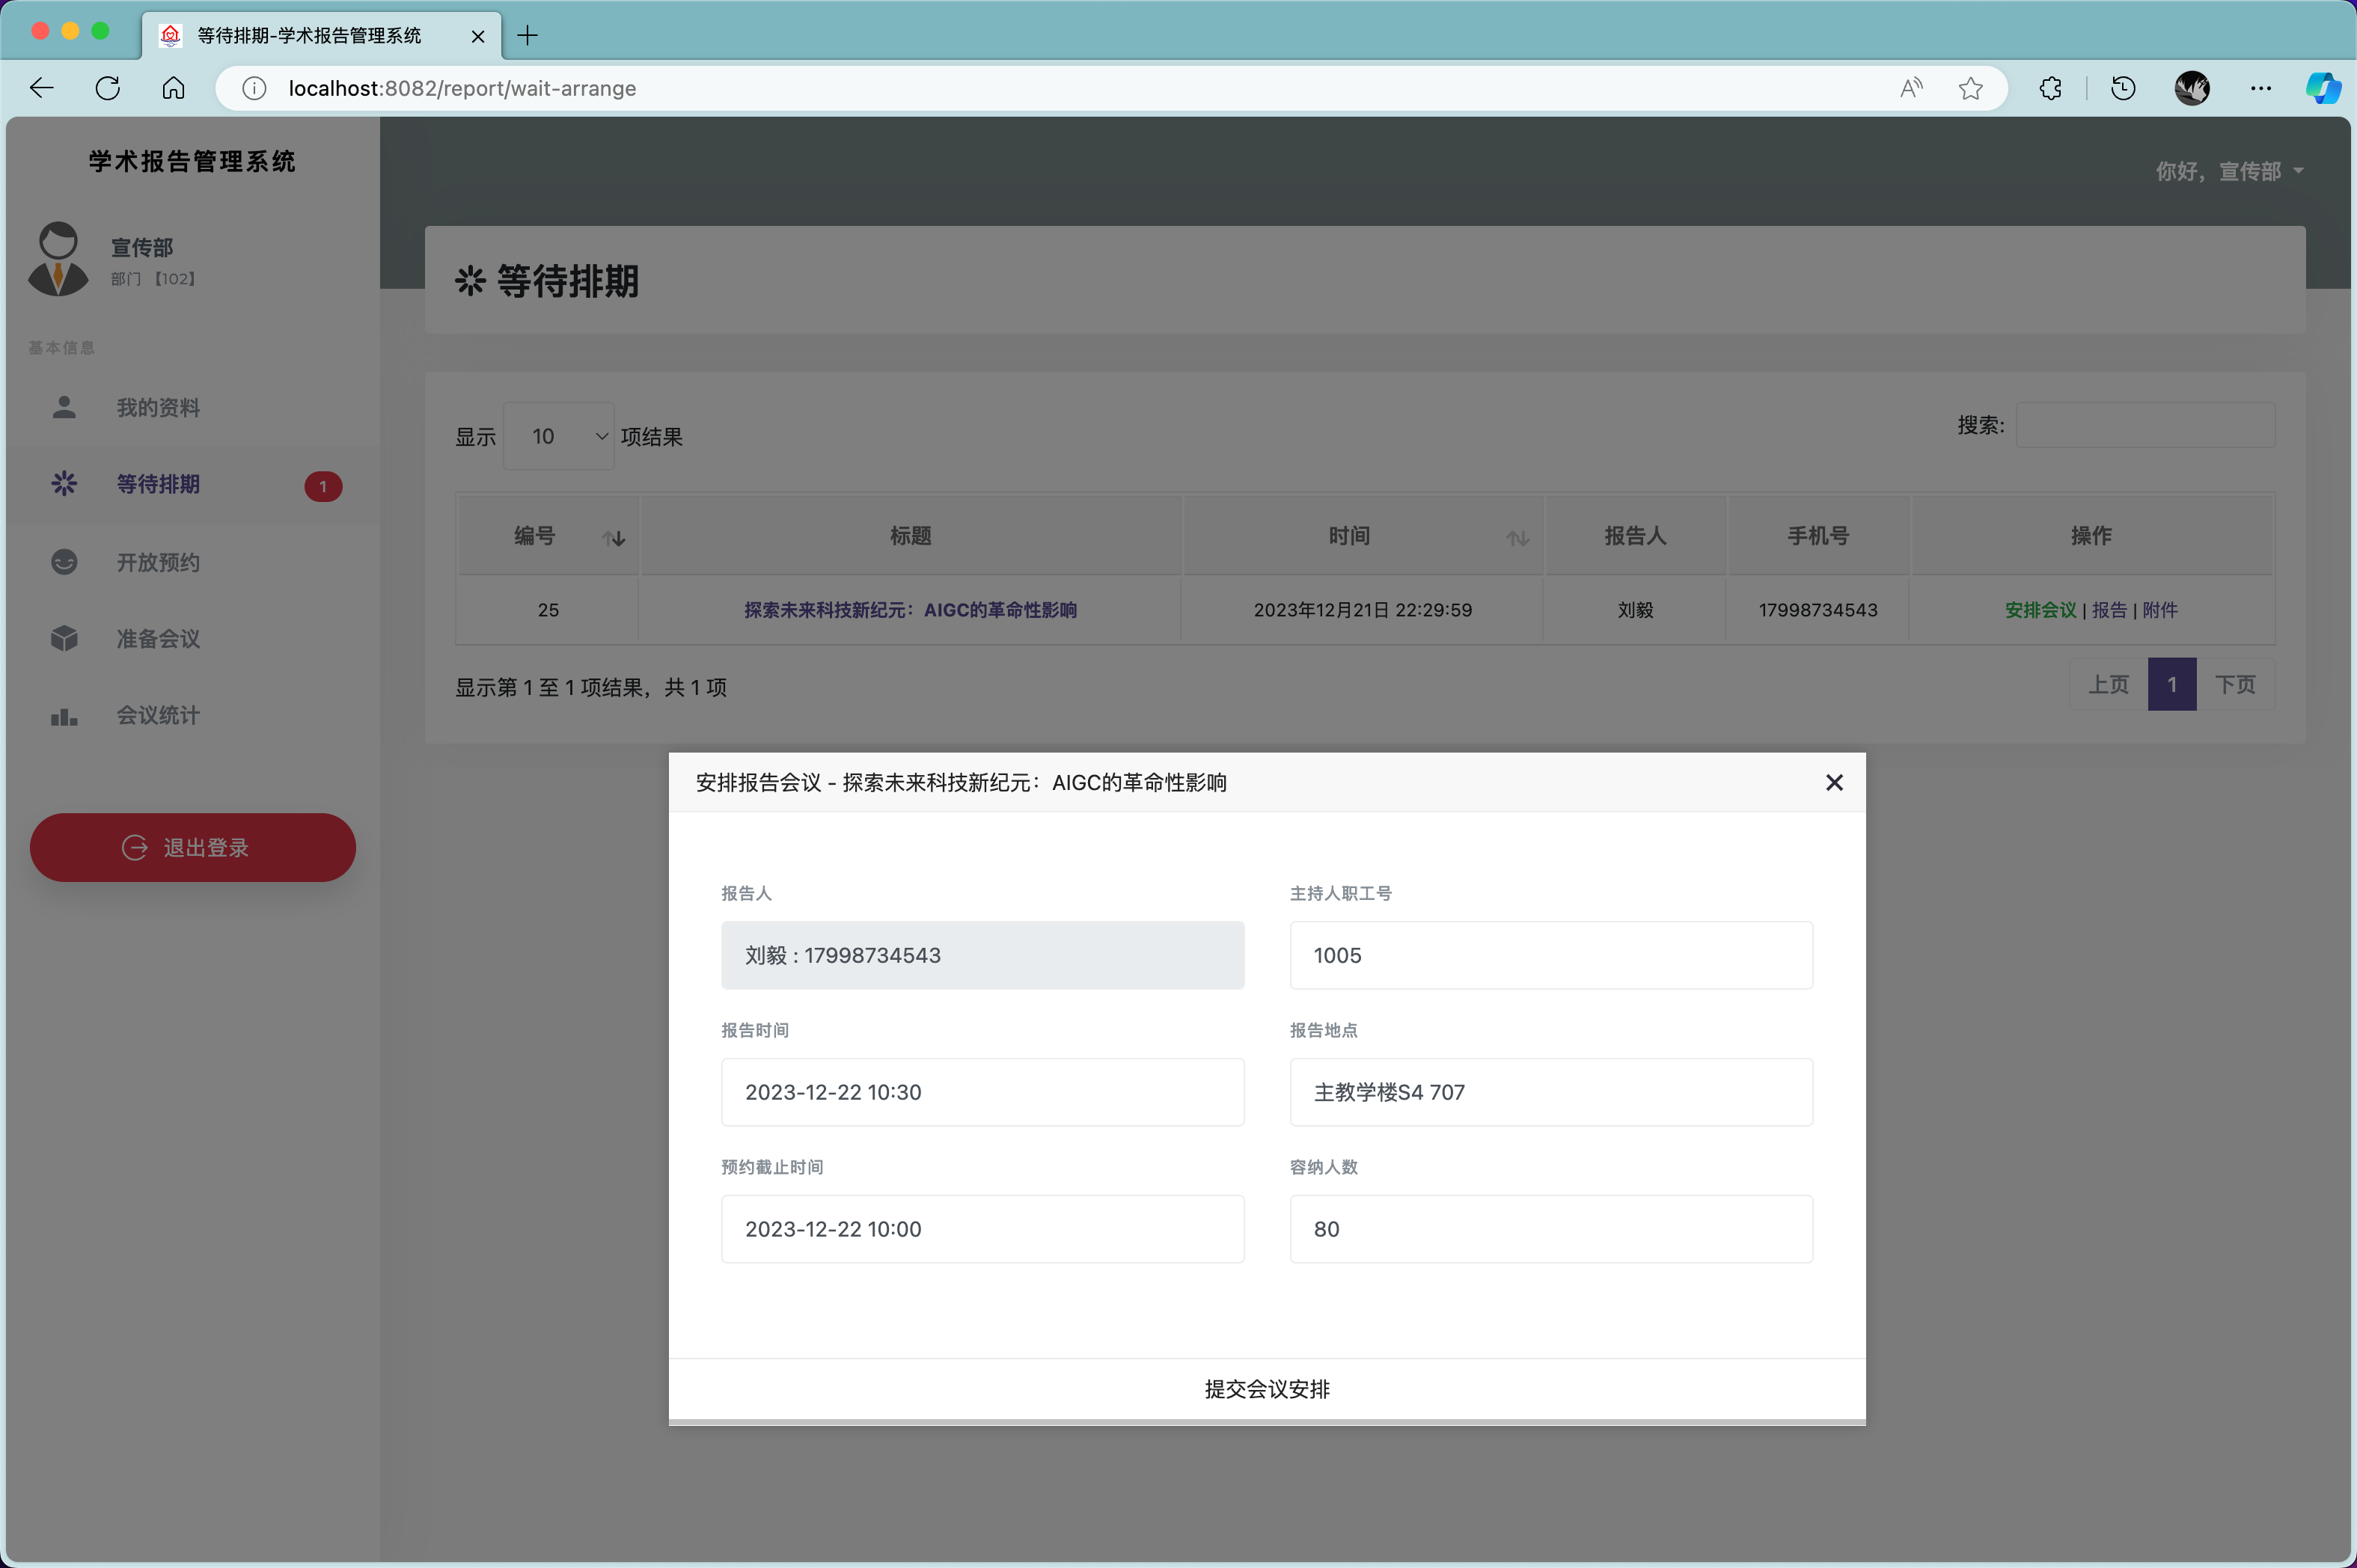Click the 退出登录 logout button
The height and width of the screenshot is (1568, 2357).
point(193,847)
